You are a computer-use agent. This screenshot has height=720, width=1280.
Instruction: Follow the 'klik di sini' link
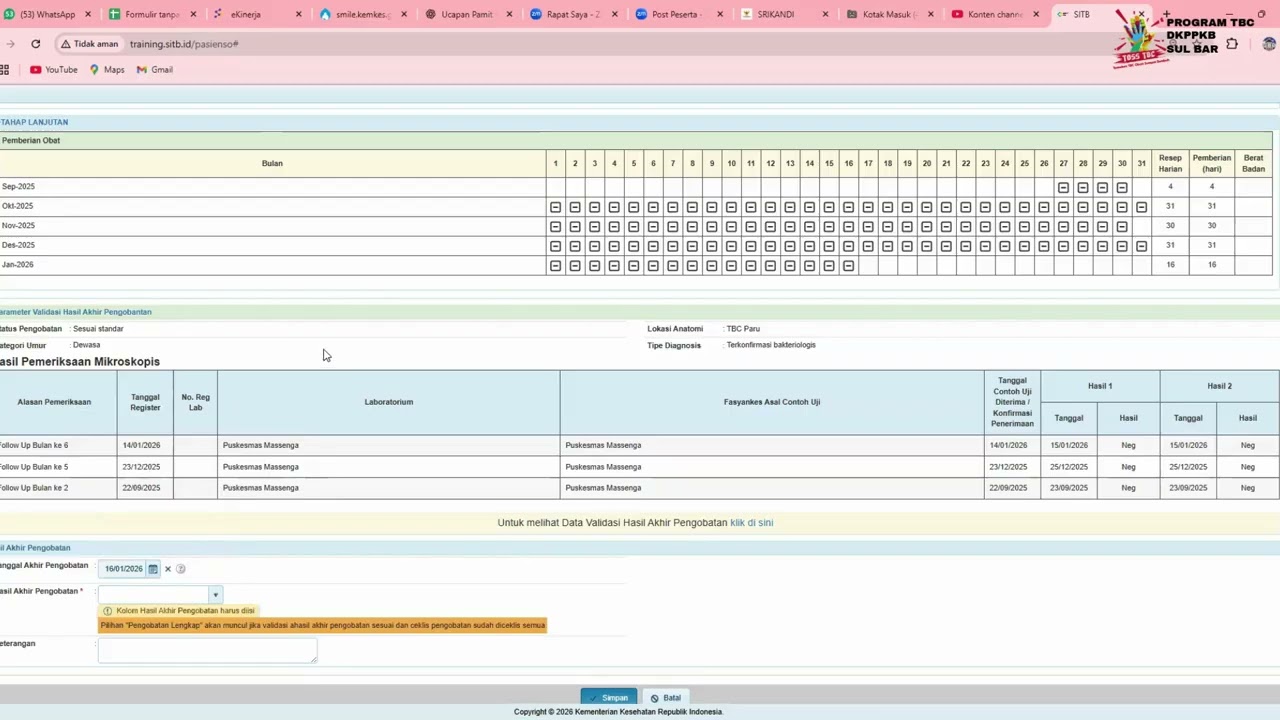click(x=751, y=523)
